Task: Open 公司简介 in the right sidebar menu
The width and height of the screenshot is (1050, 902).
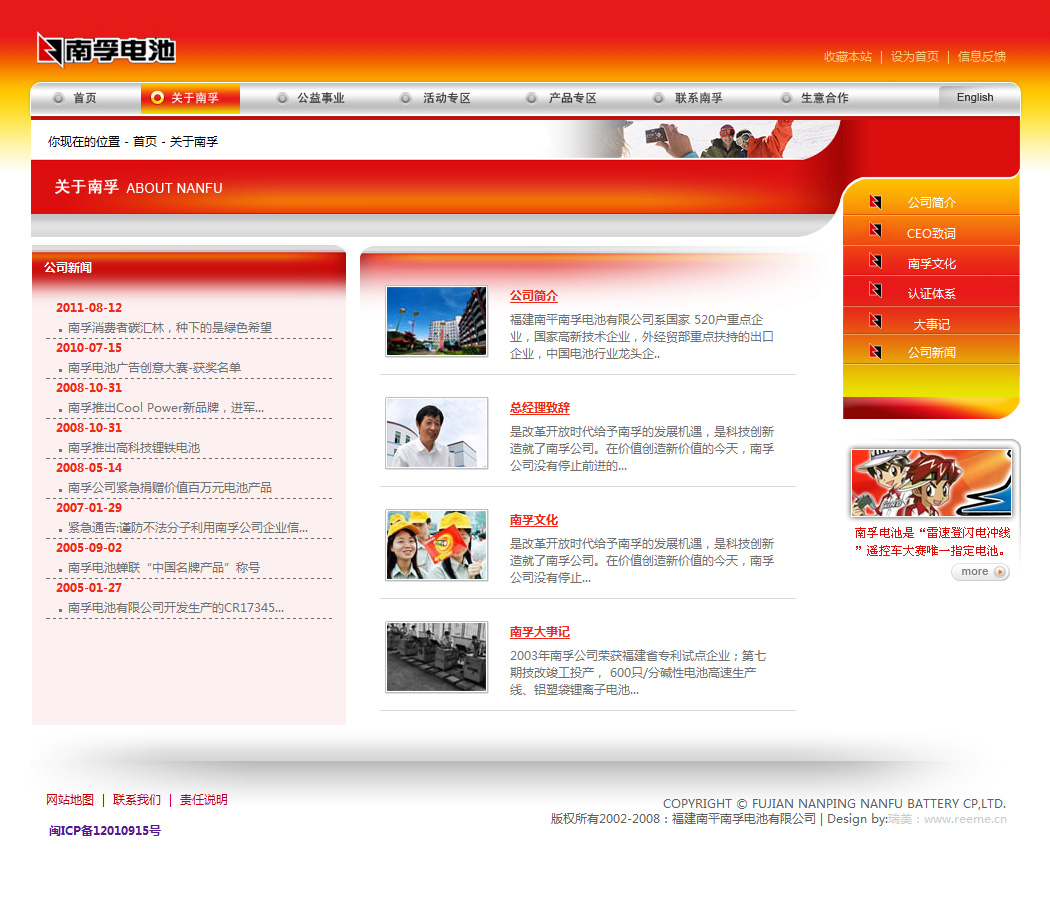Action: click(931, 202)
